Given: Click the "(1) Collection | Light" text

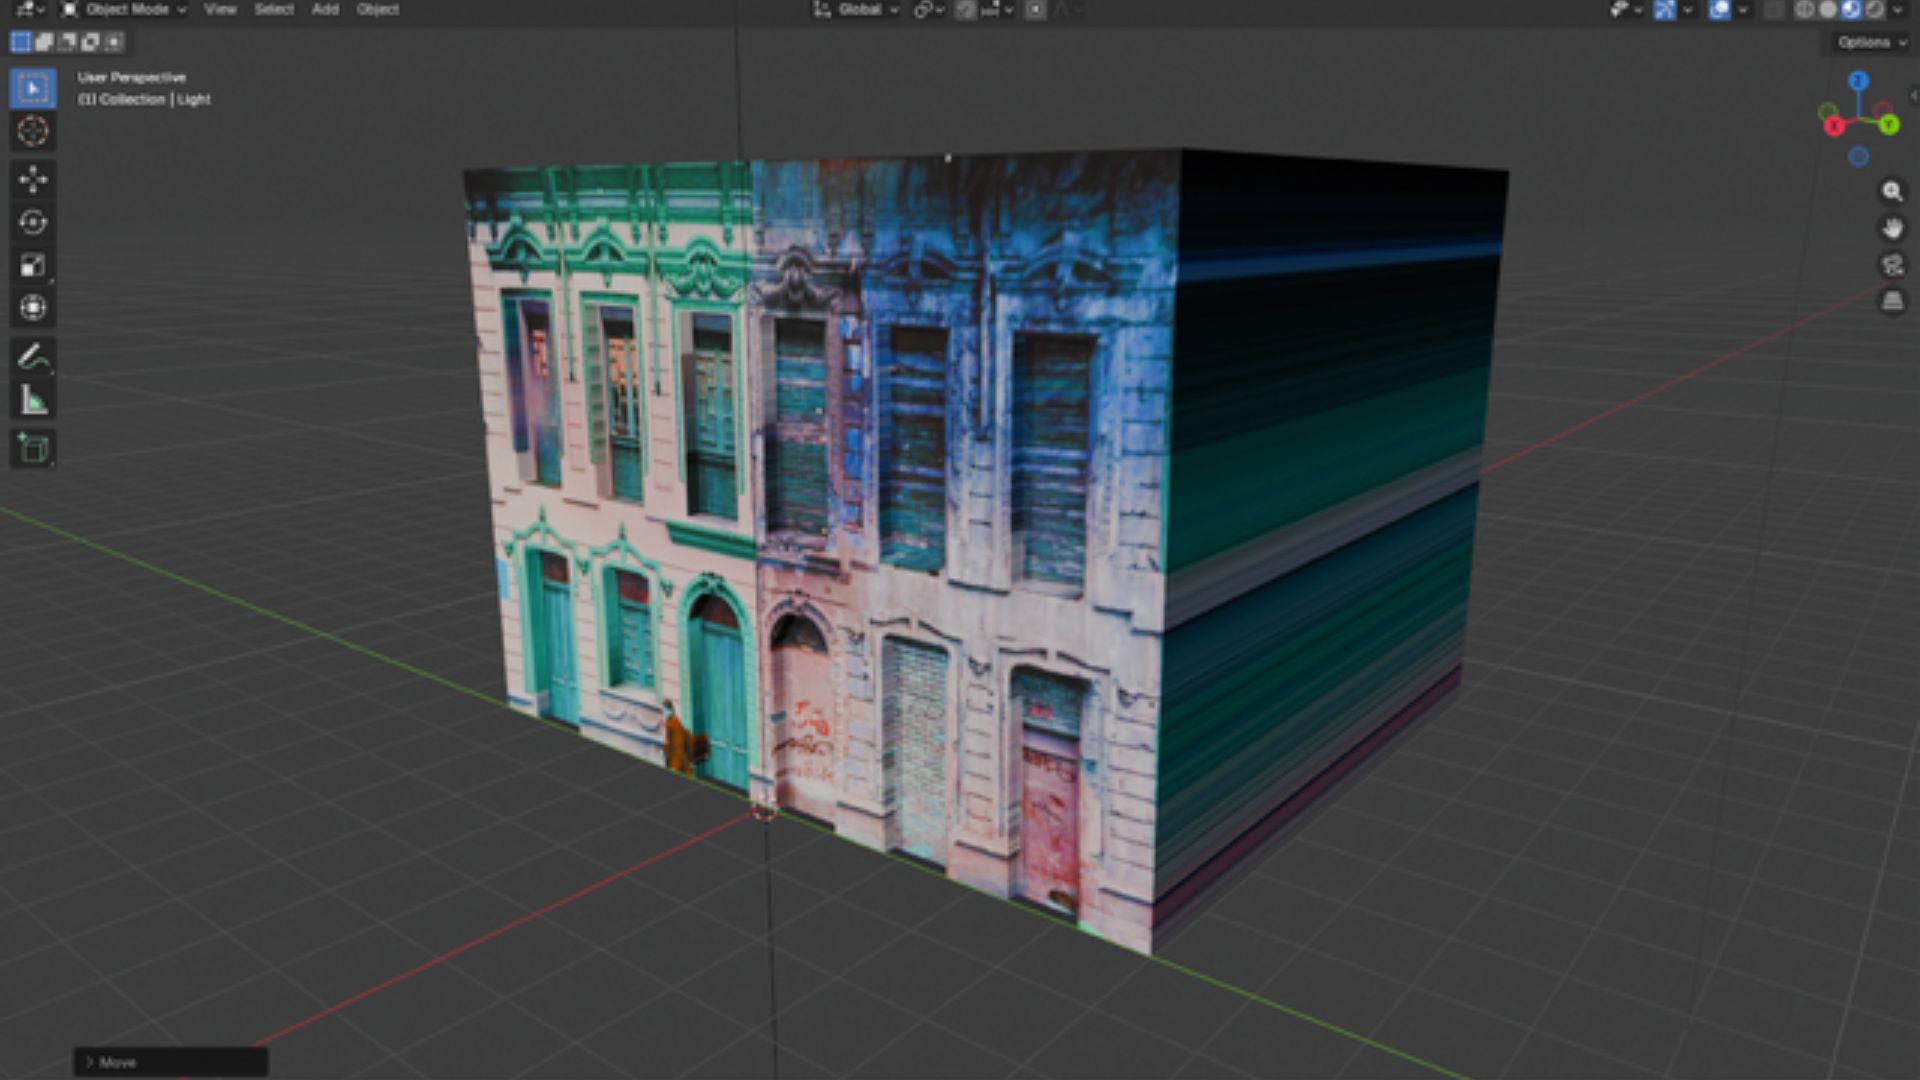Looking at the screenshot, I should [144, 99].
